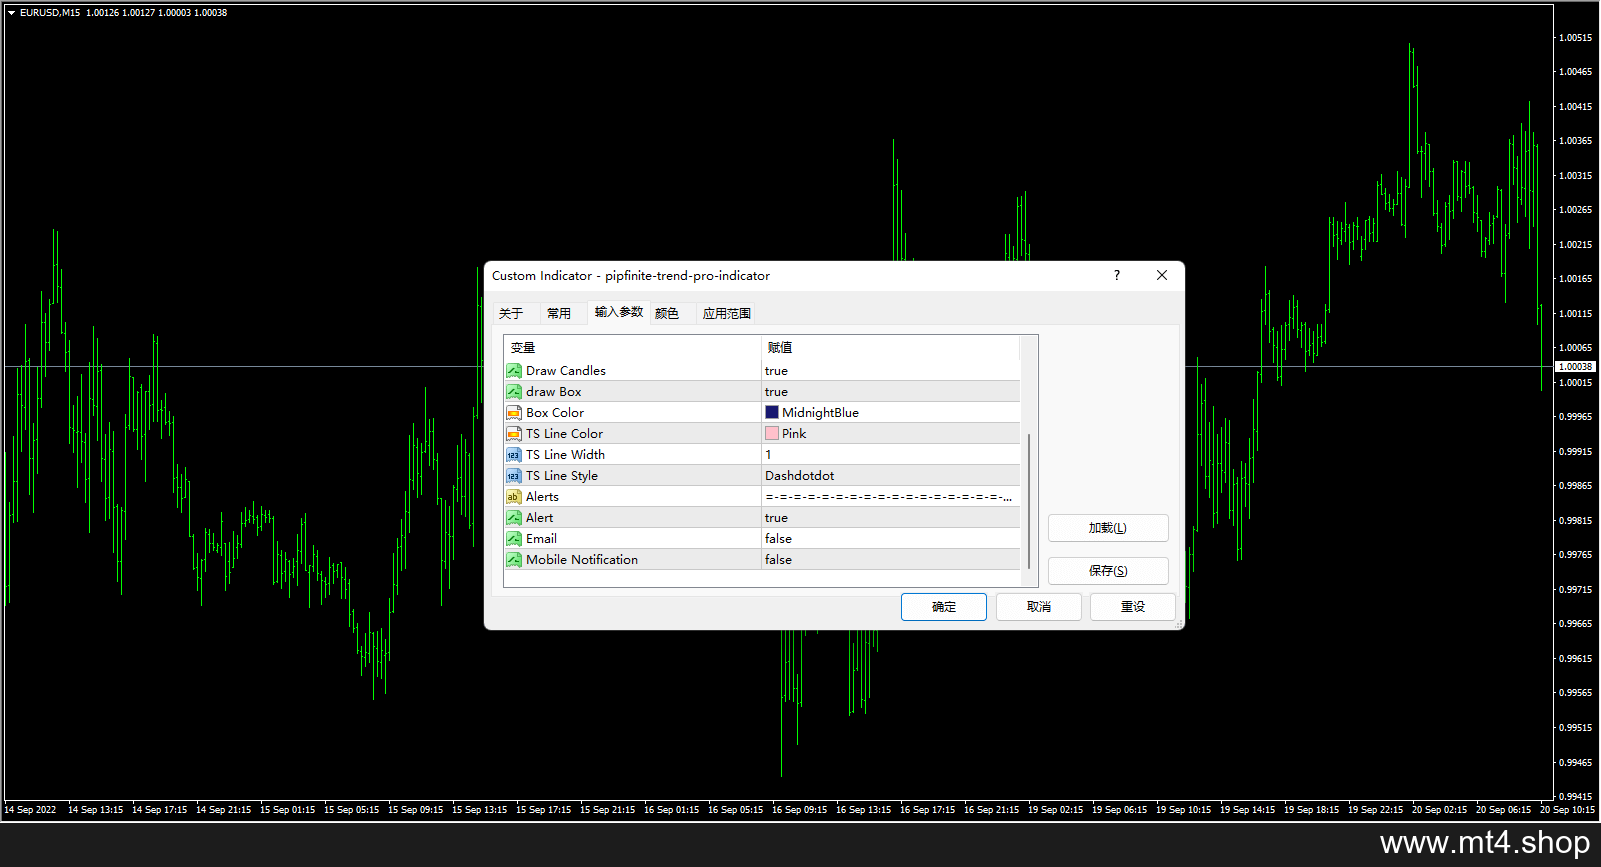Image resolution: width=1601 pixels, height=867 pixels.
Task: Click the TS Line Style row icon
Action: pyautogui.click(x=513, y=476)
